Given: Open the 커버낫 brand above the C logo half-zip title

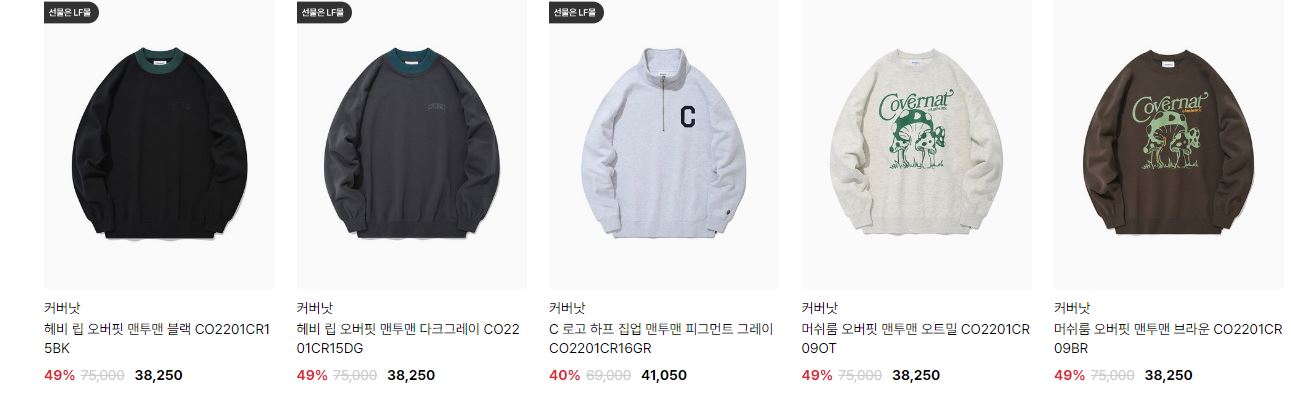Looking at the screenshot, I should [567, 308].
